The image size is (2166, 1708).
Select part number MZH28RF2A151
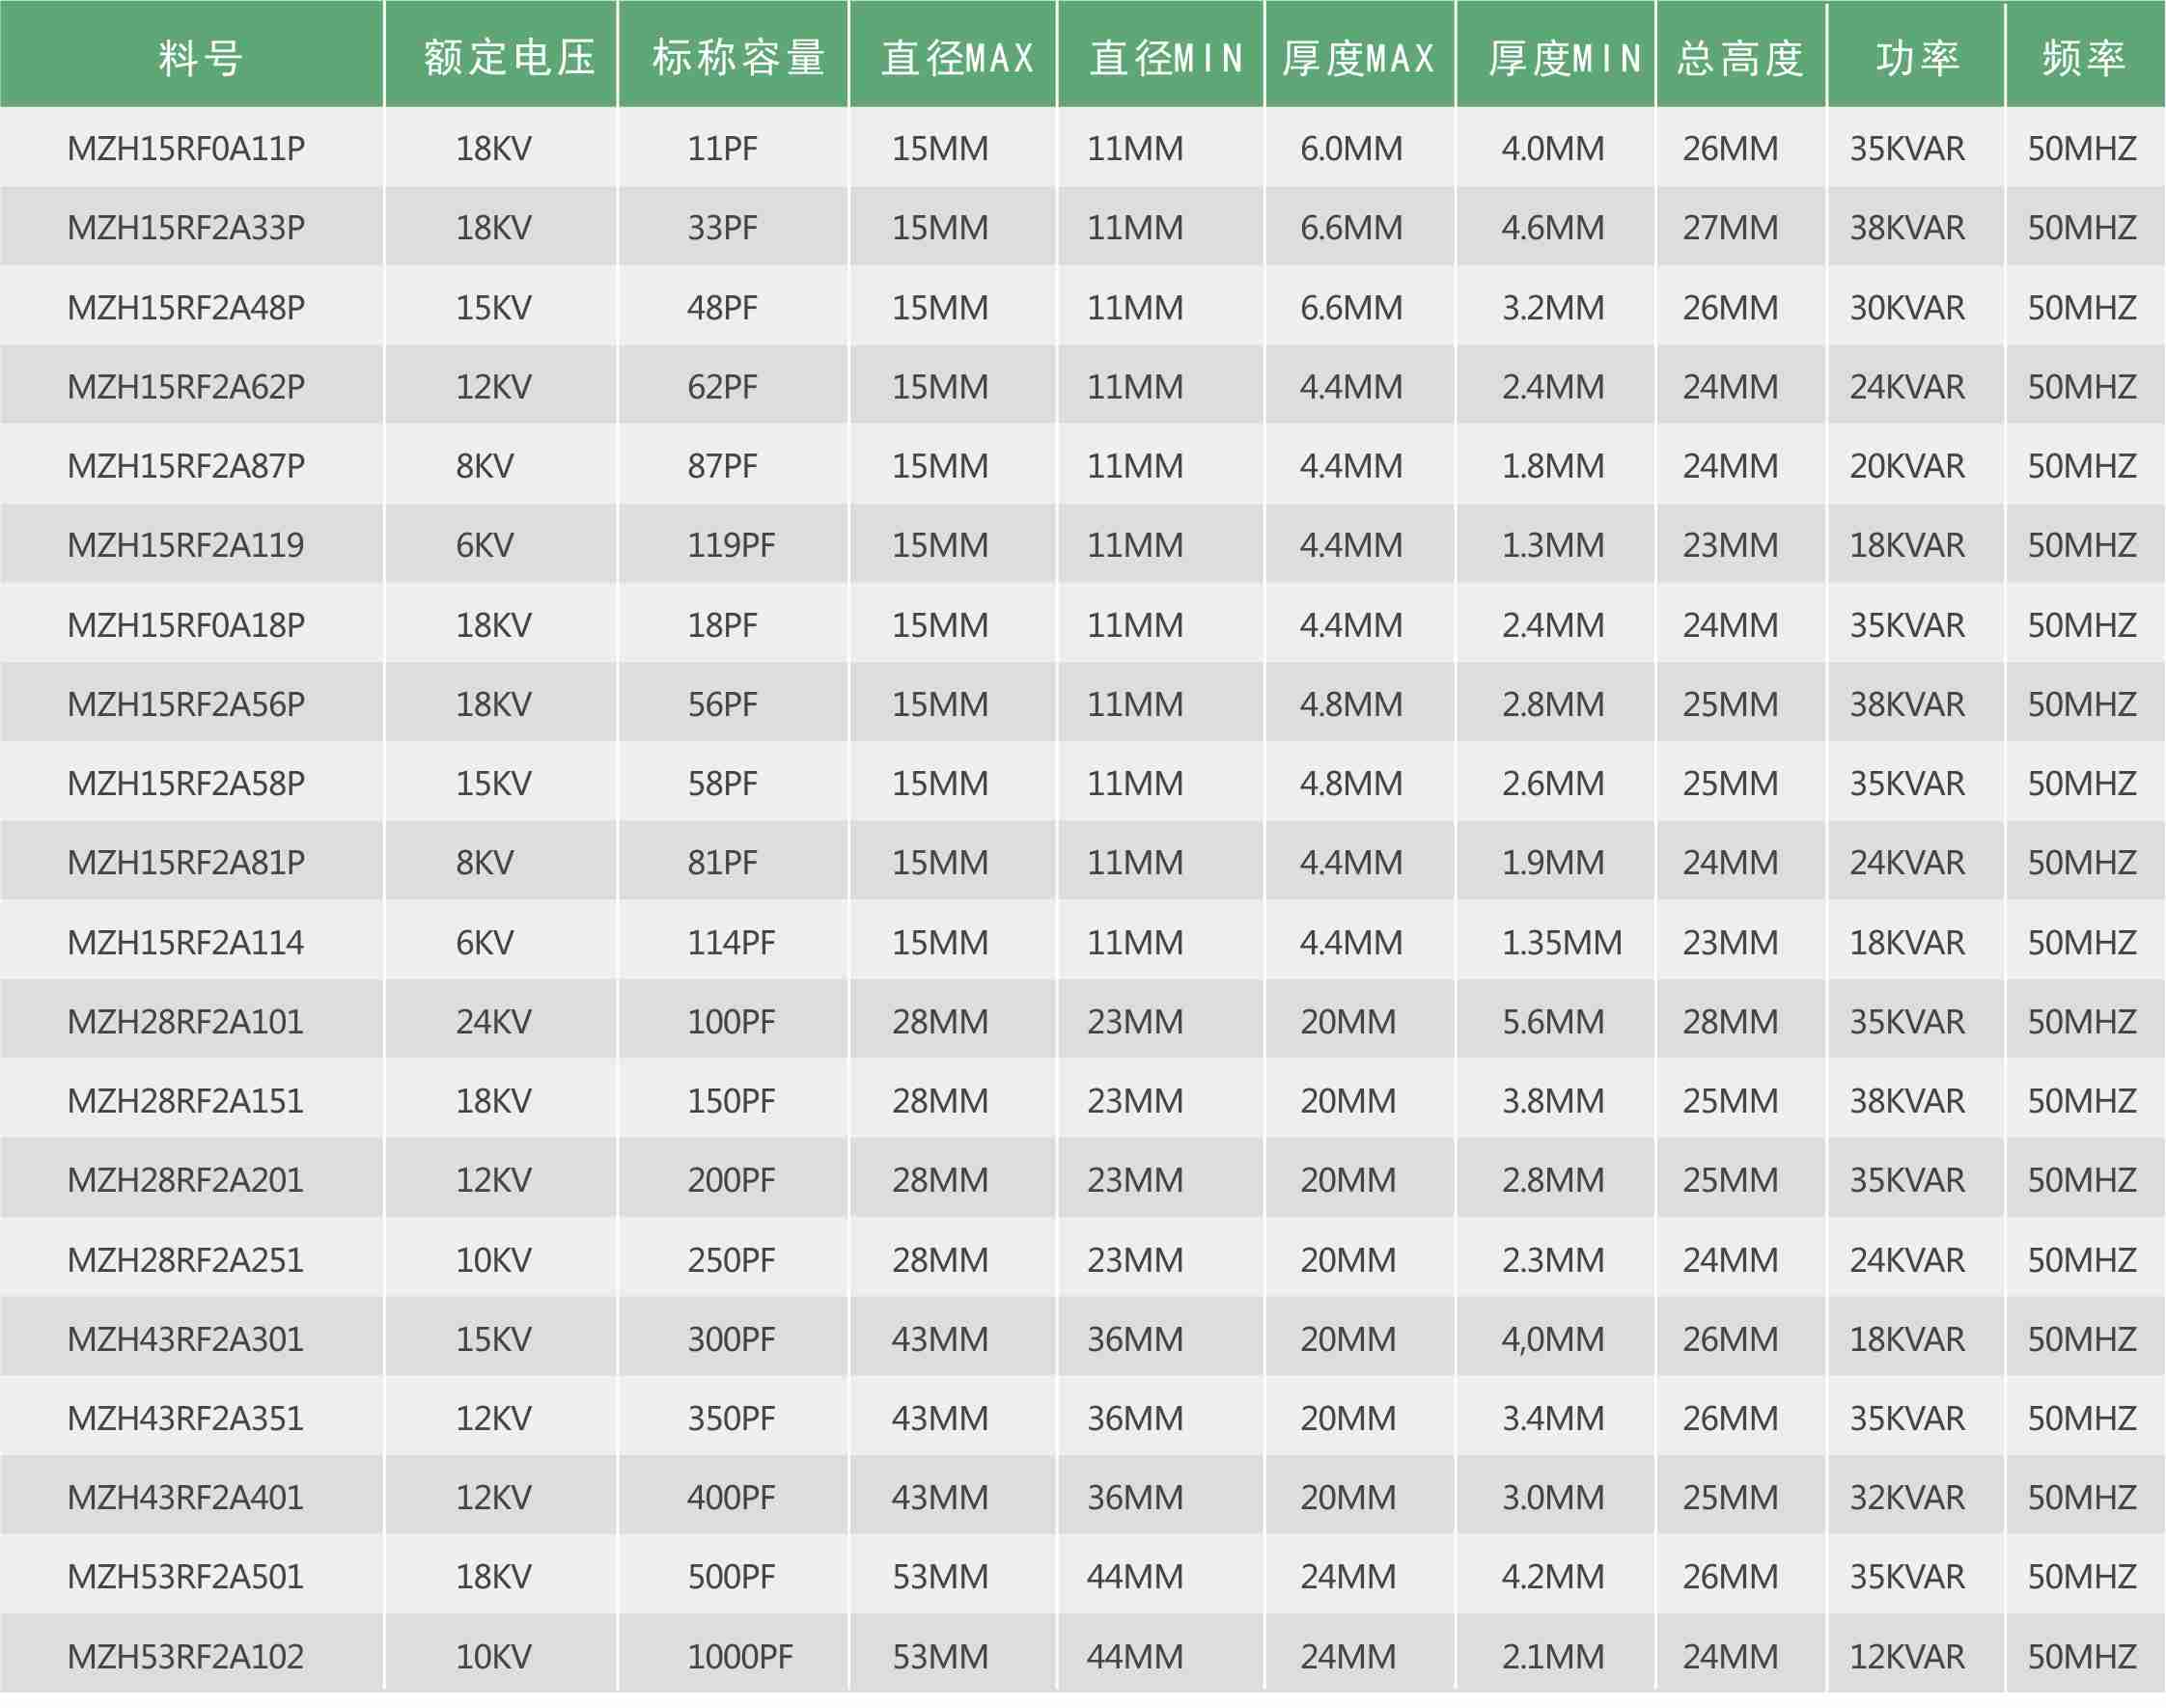[x=186, y=1099]
